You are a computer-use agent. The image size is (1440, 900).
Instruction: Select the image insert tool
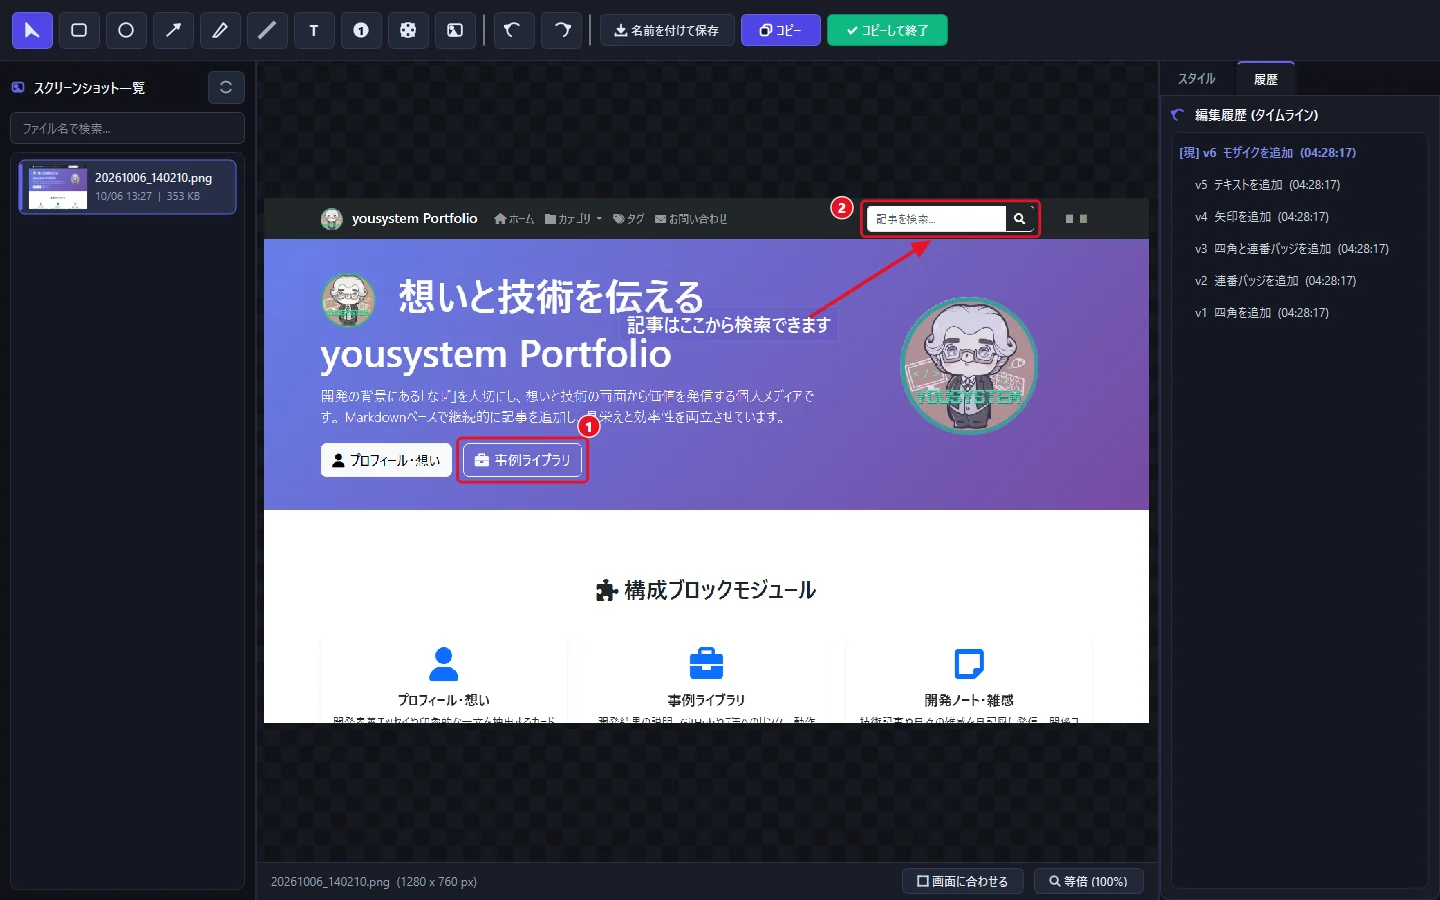(x=455, y=30)
